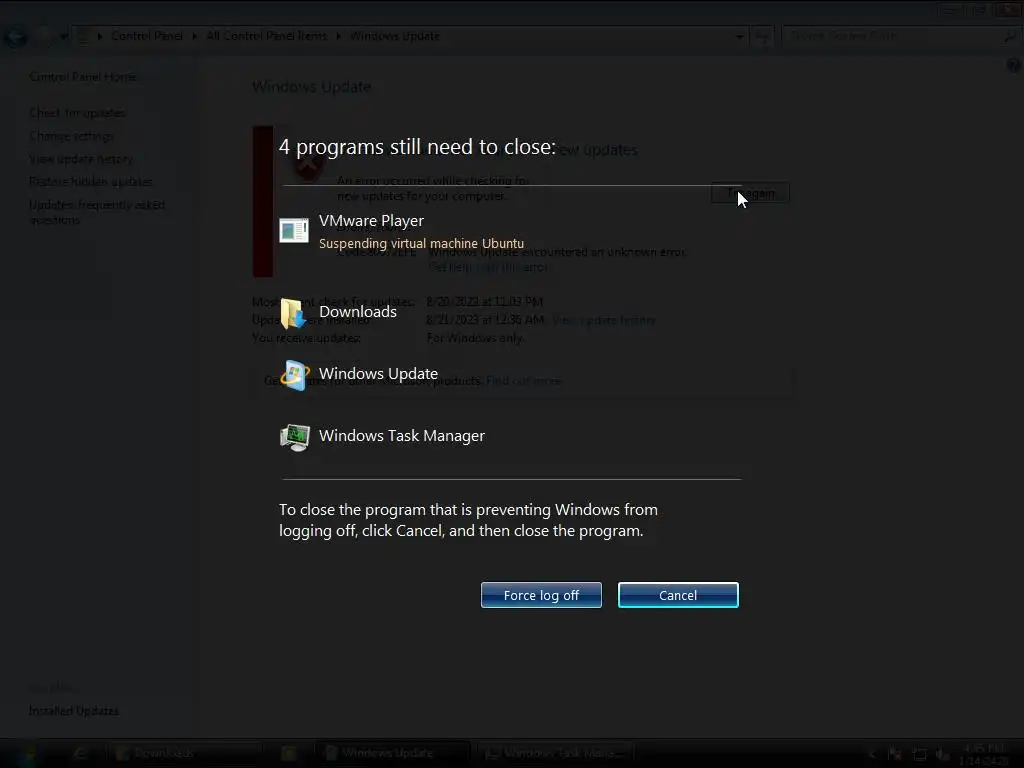Click the Windows Task Manager entry label
Image resolution: width=1024 pixels, height=768 pixels.
tap(402, 436)
